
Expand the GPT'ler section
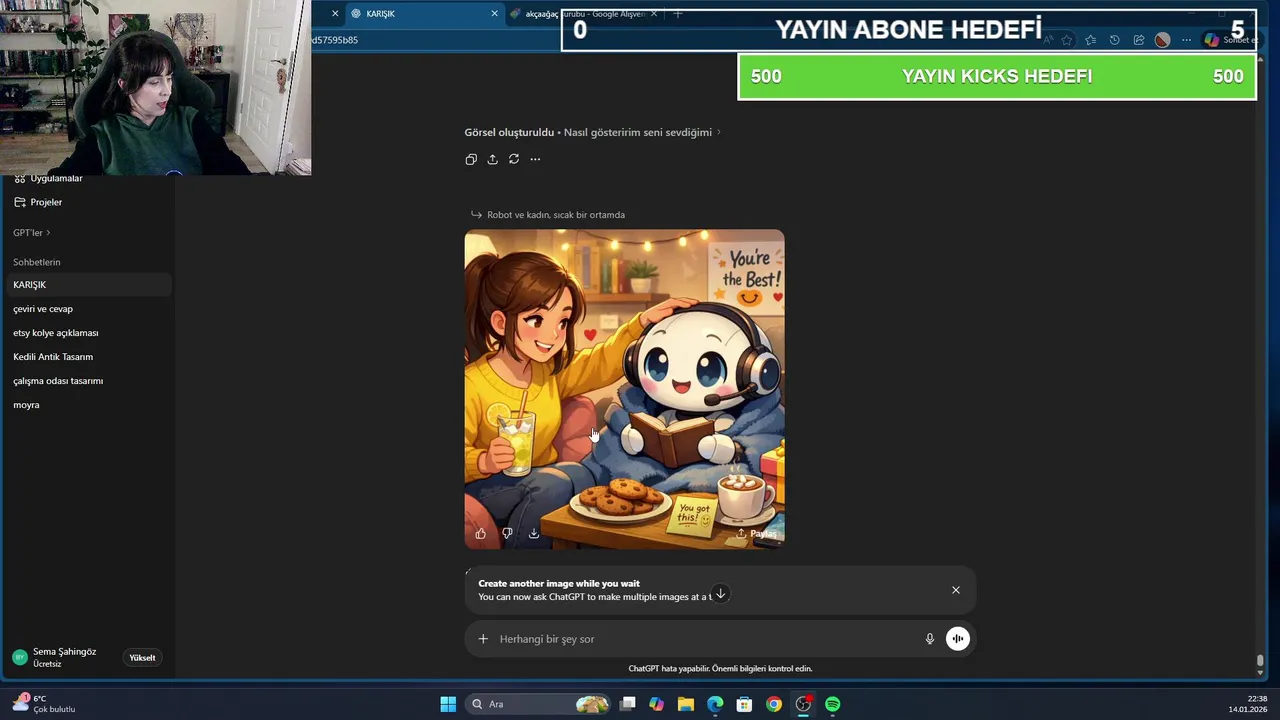tap(32, 233)
